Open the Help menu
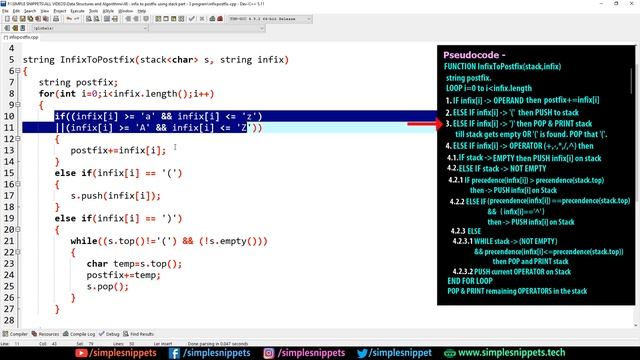Viewport: 640px width, 360px height. point(142,11)
